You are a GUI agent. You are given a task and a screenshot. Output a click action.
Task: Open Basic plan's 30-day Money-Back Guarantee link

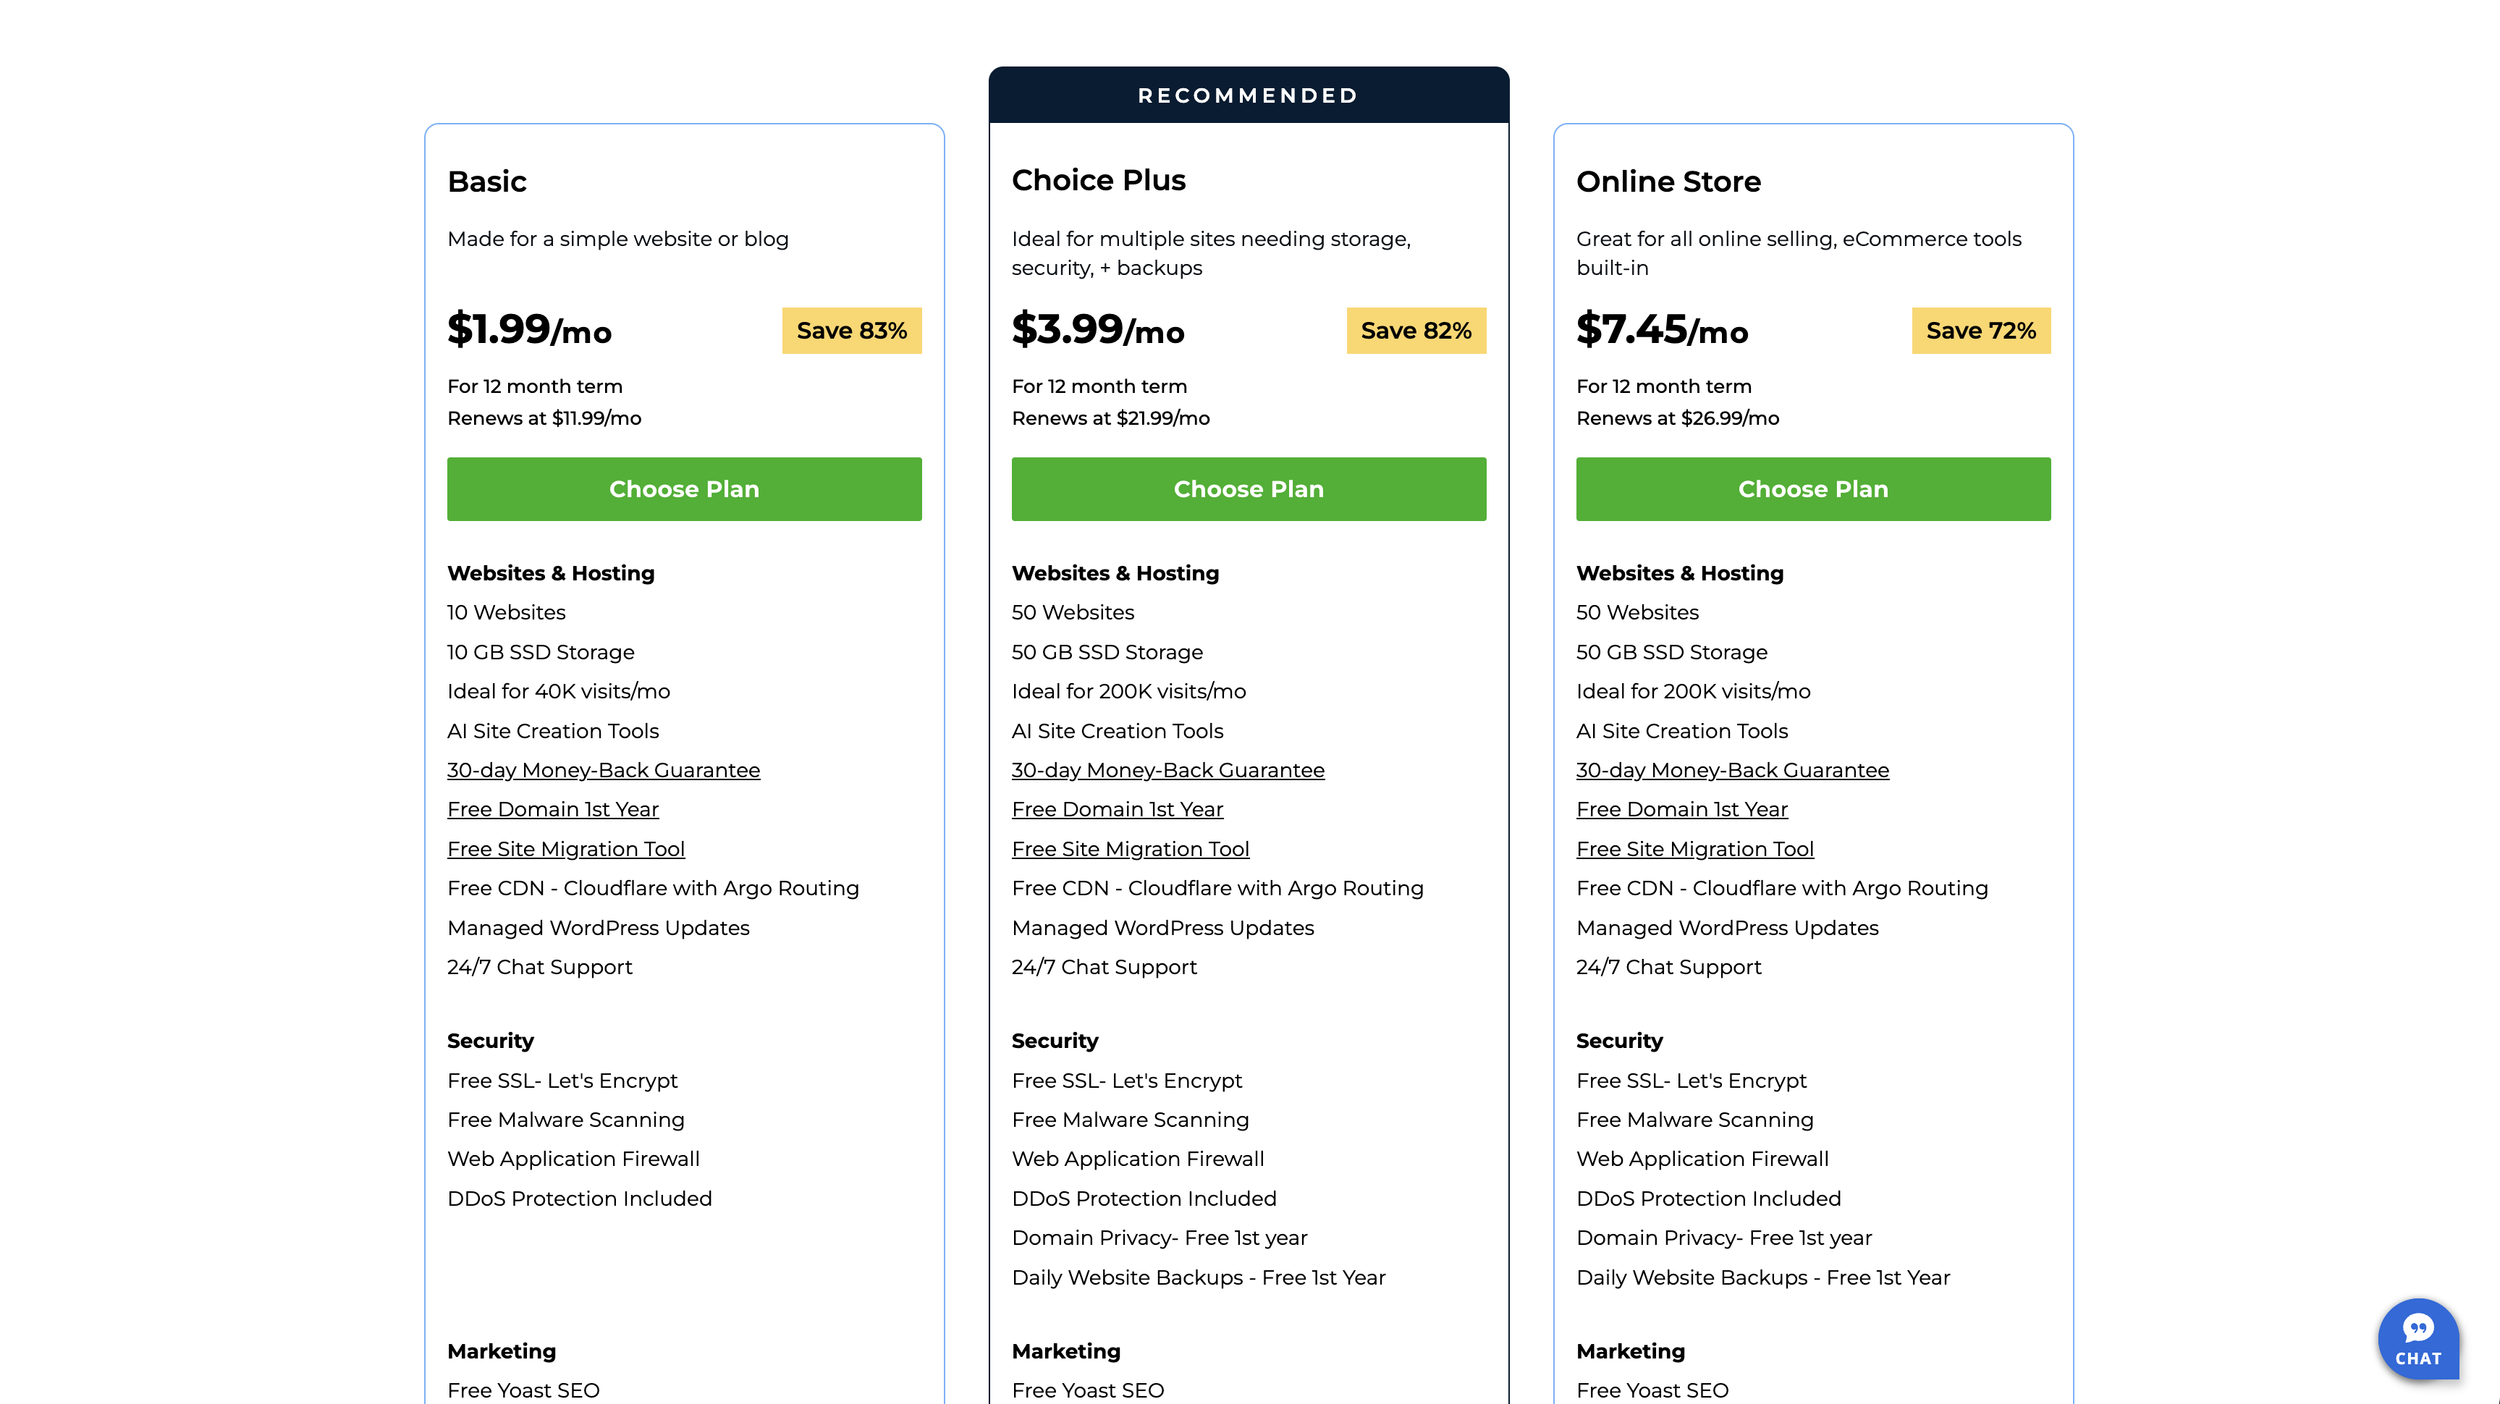point(603,770)
